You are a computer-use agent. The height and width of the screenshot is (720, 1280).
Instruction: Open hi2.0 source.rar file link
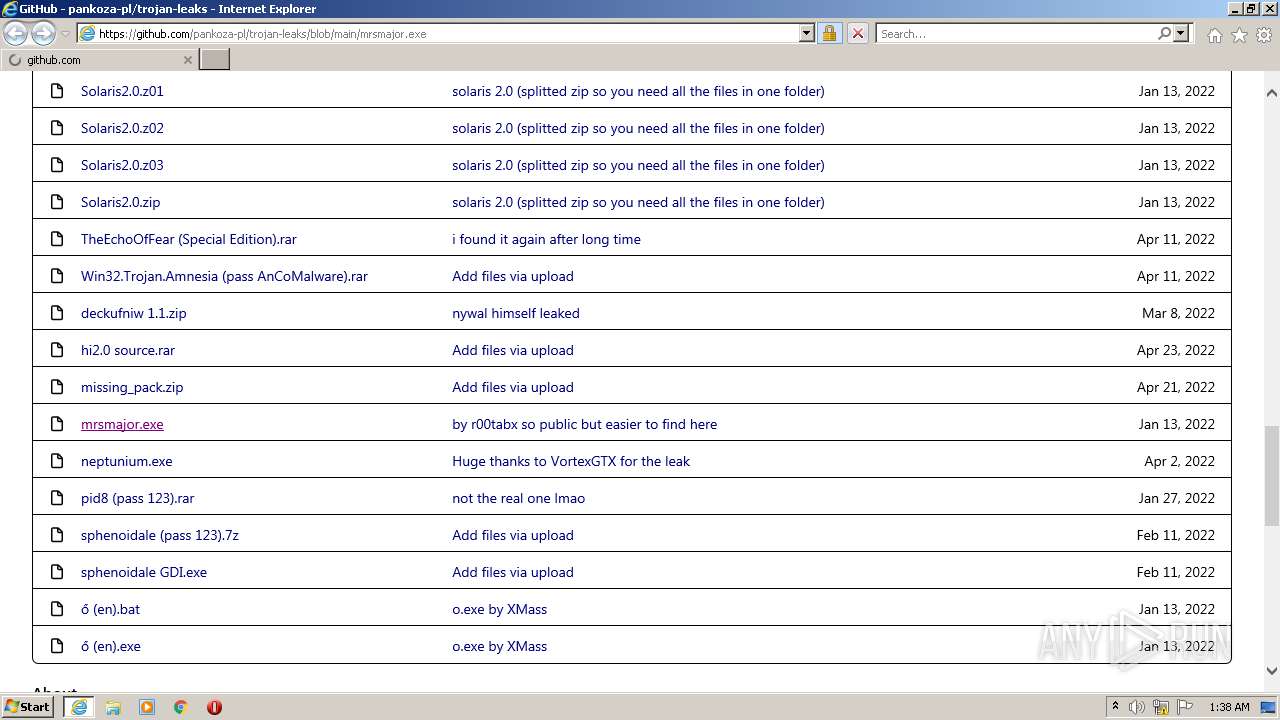pyautogui.click(x=128, y=350)
